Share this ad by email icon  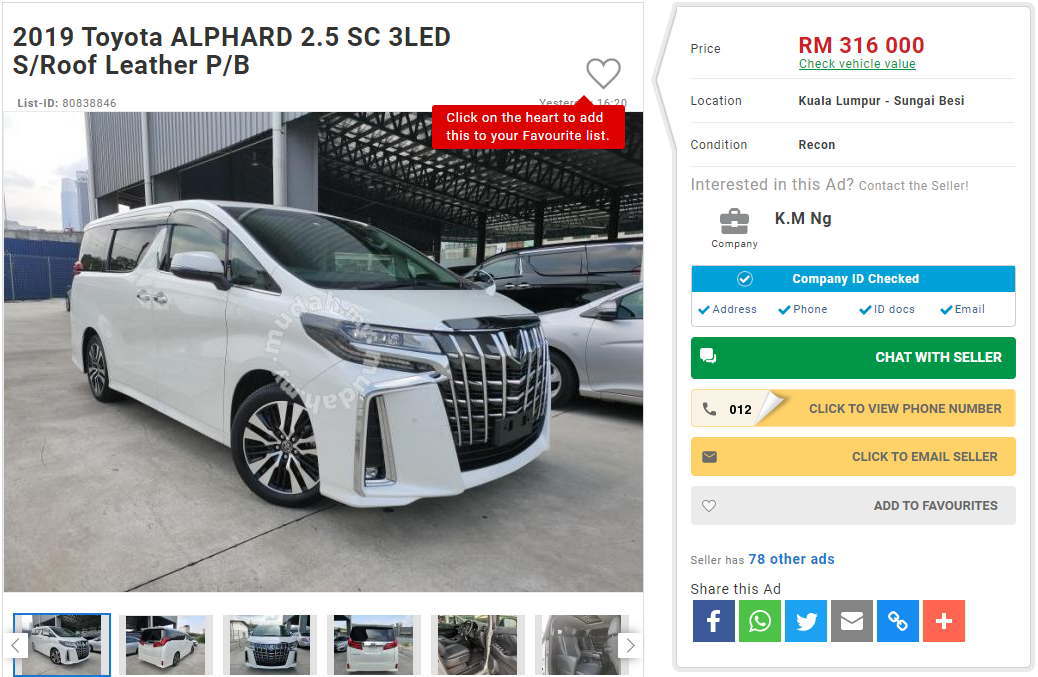coord(852,621)
